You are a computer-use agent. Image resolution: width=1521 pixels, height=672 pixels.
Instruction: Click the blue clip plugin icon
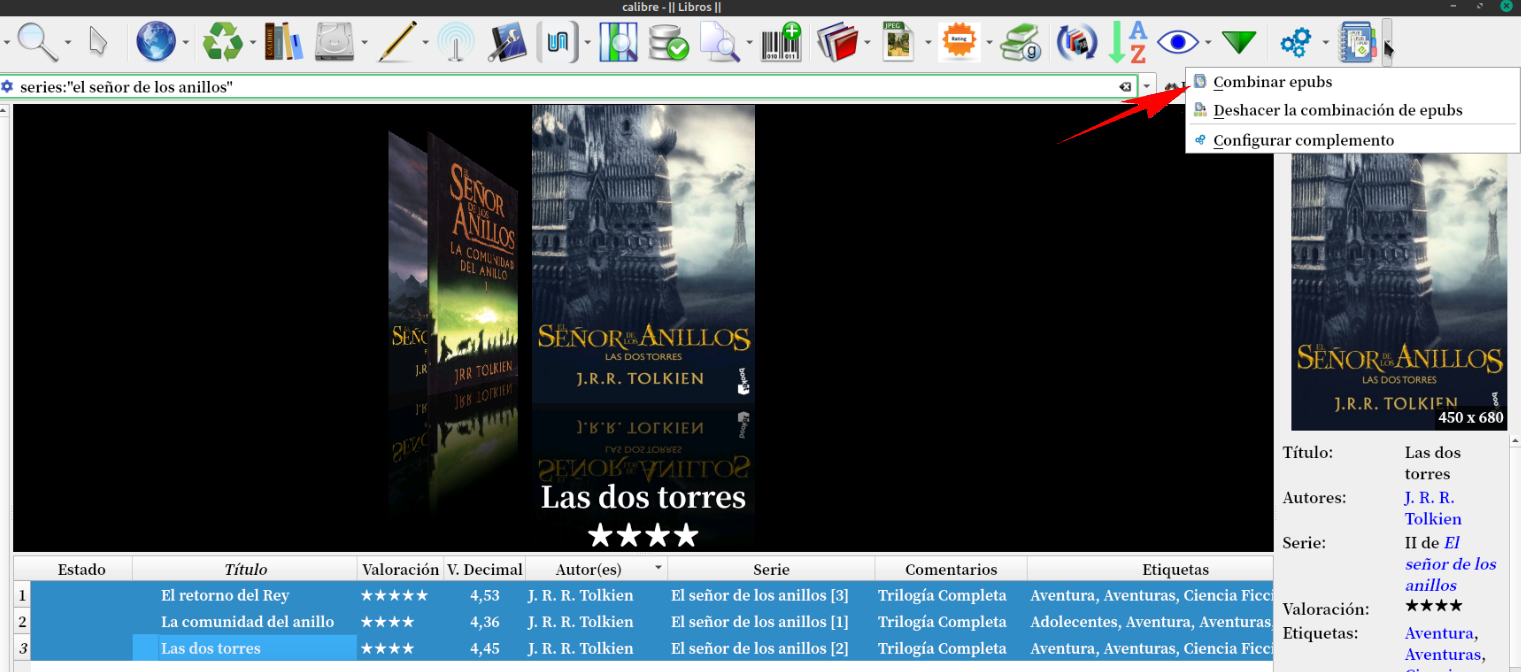point(558,42)
